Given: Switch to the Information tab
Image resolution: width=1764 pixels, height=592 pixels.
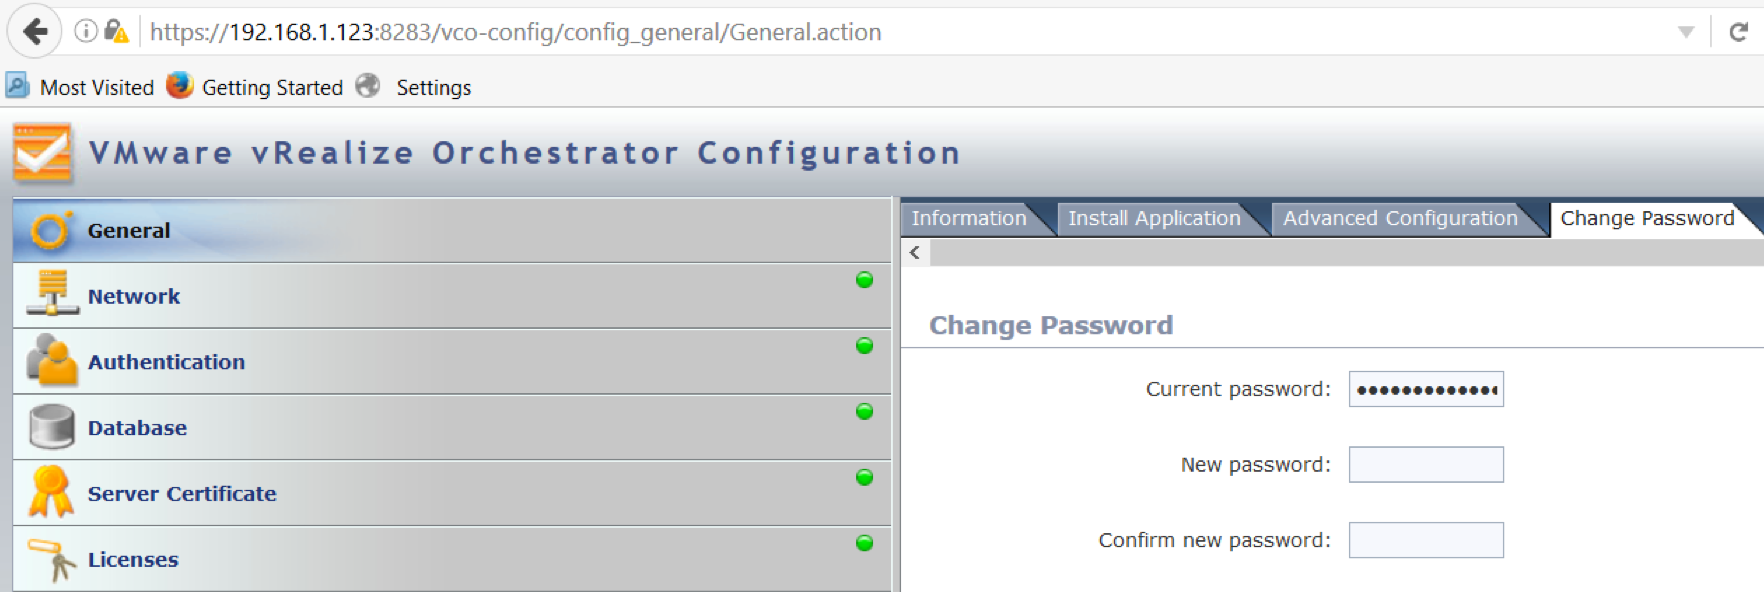Looking at the screenshot, I should pos(969,218).
